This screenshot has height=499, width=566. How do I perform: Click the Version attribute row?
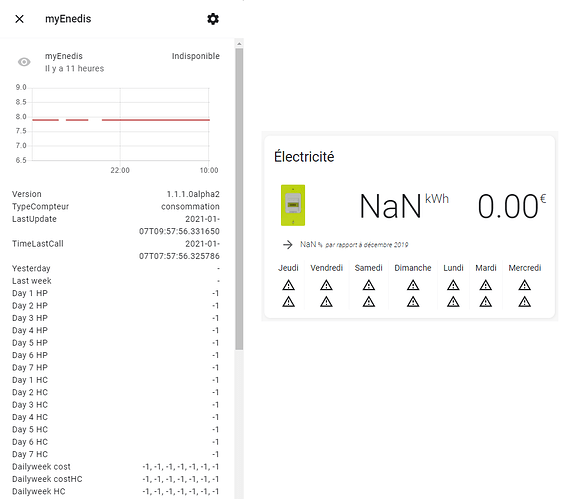click(116, 194)
